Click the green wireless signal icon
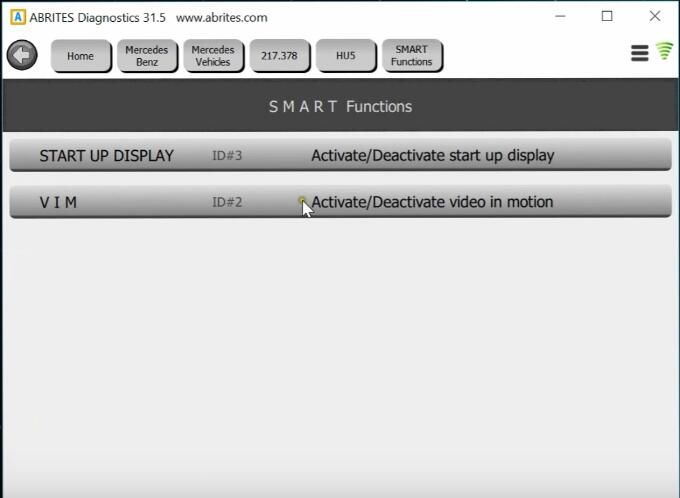680x498 pixels. (x=664, y=51)
